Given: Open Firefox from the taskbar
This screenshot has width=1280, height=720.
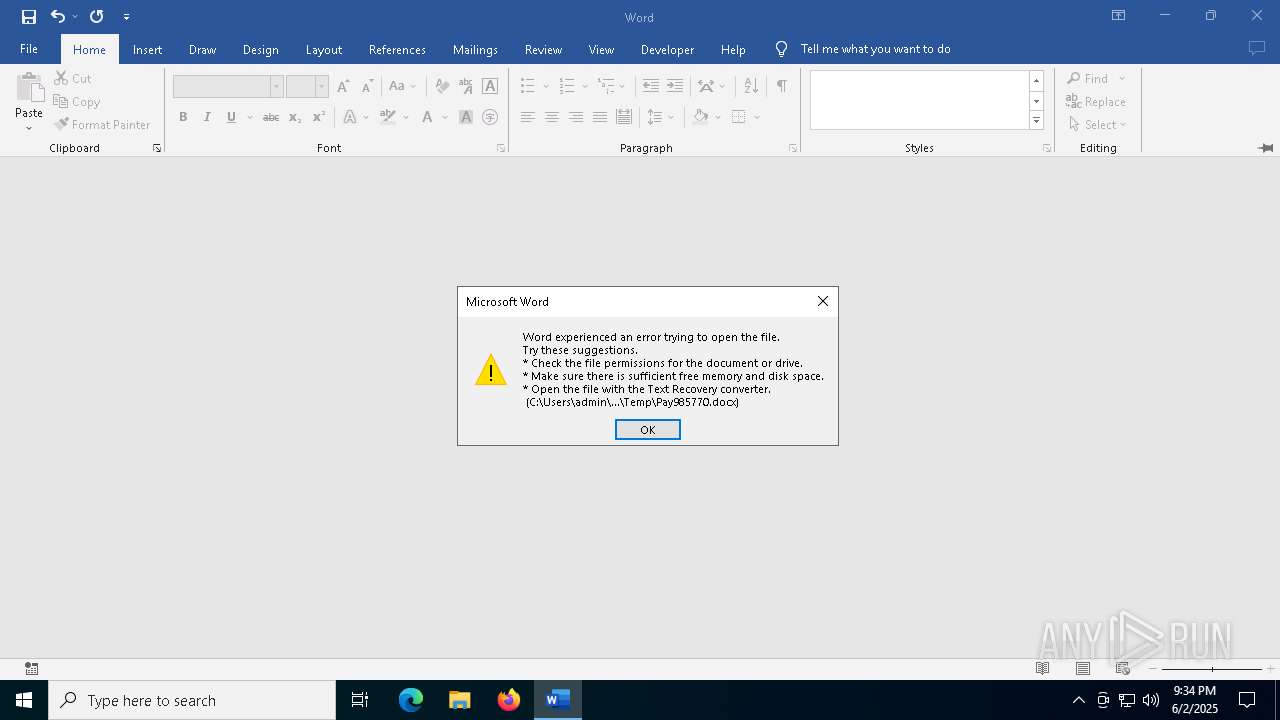Looking at the screenshot, I should click(509, 700).
